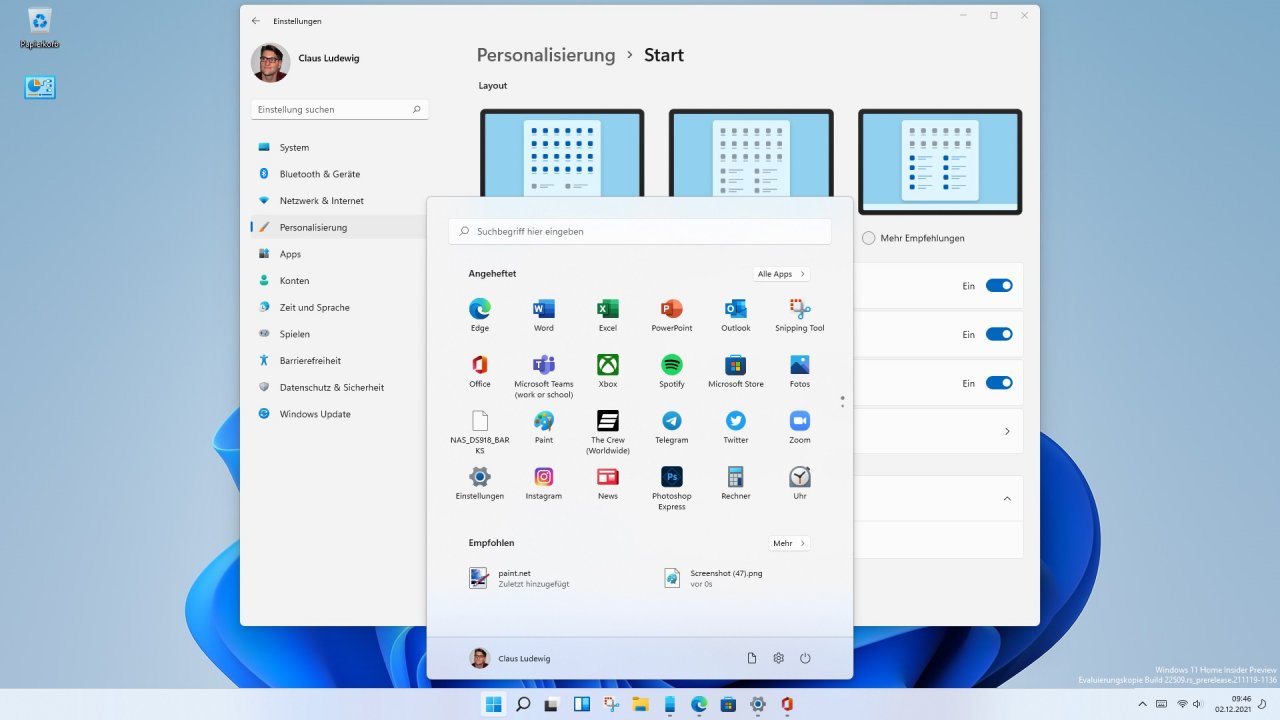
Task: Open Excel pinned app
Action: pos(608,314)
